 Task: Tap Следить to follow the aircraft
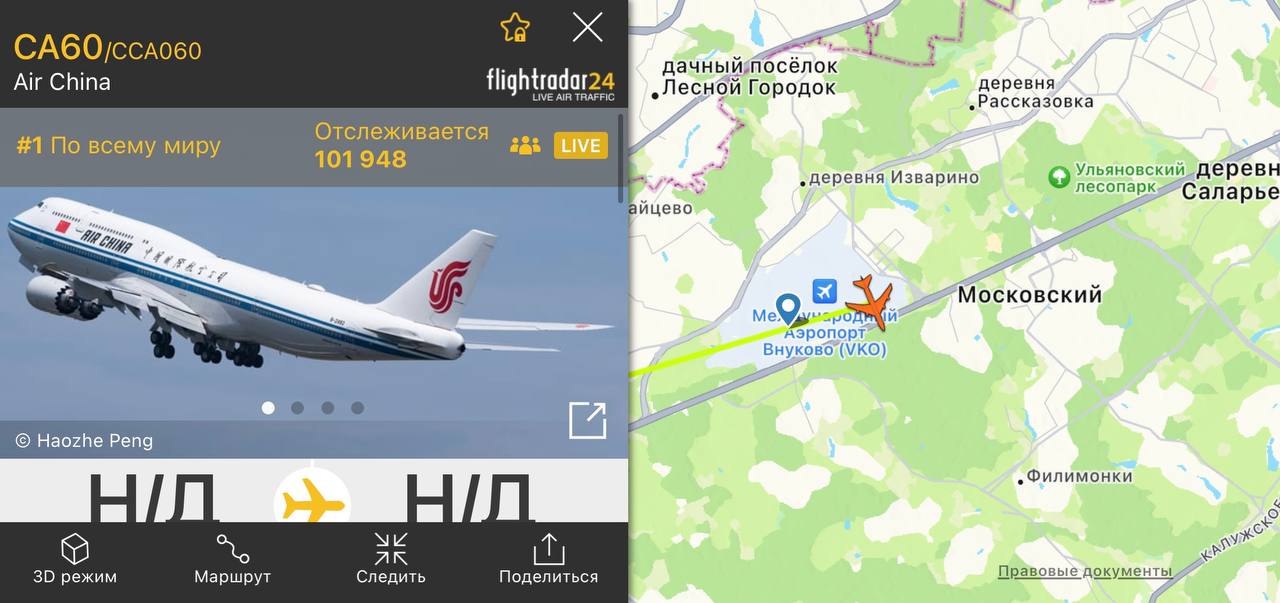coord(391,559)
